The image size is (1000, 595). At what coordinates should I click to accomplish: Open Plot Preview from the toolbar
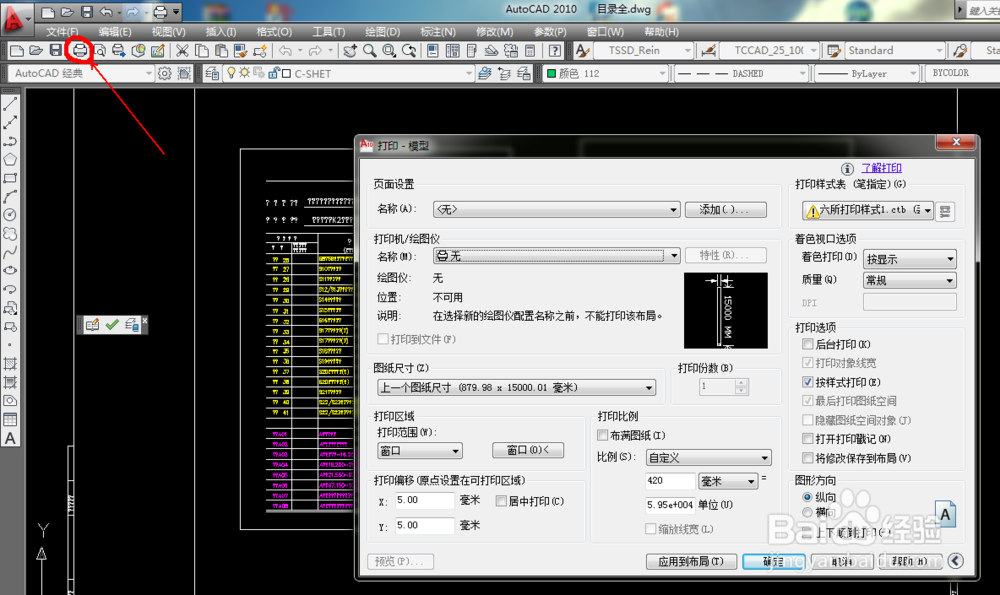pyautogui.click(x=99, y=50)
